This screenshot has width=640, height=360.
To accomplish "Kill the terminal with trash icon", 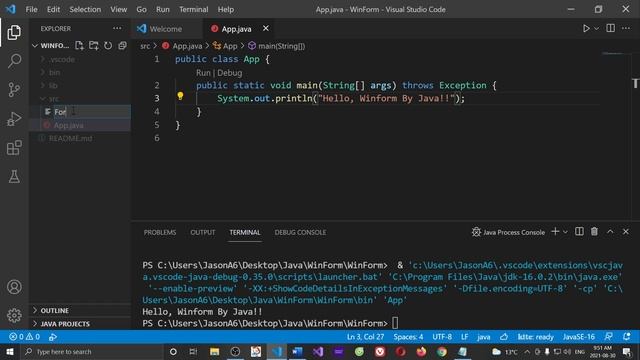I will (594, 231).
